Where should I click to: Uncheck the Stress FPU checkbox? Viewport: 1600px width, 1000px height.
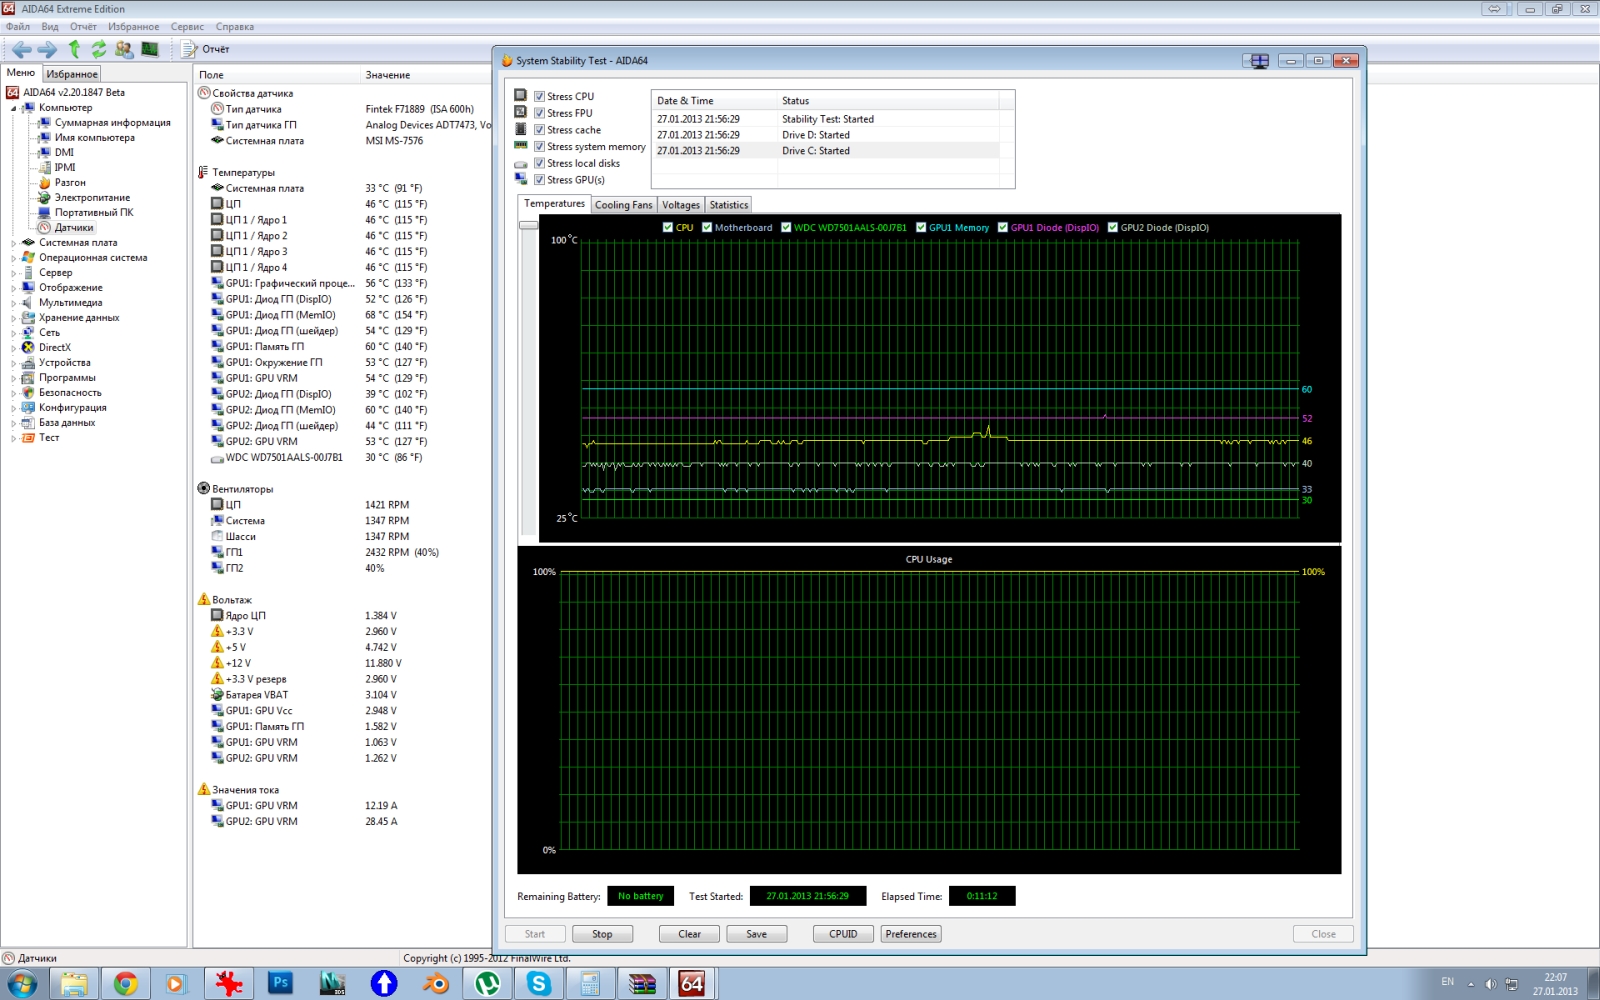[539, 113]
